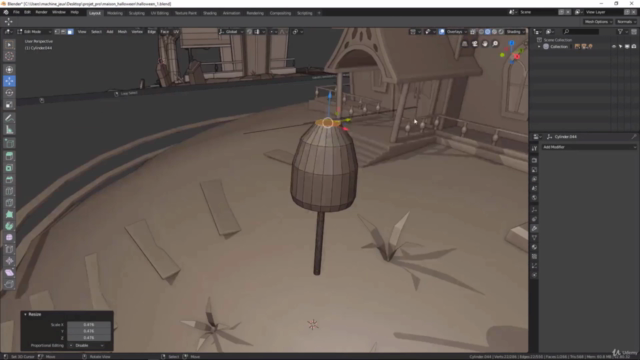Toggle Collection render camera icon

[634, 47]
